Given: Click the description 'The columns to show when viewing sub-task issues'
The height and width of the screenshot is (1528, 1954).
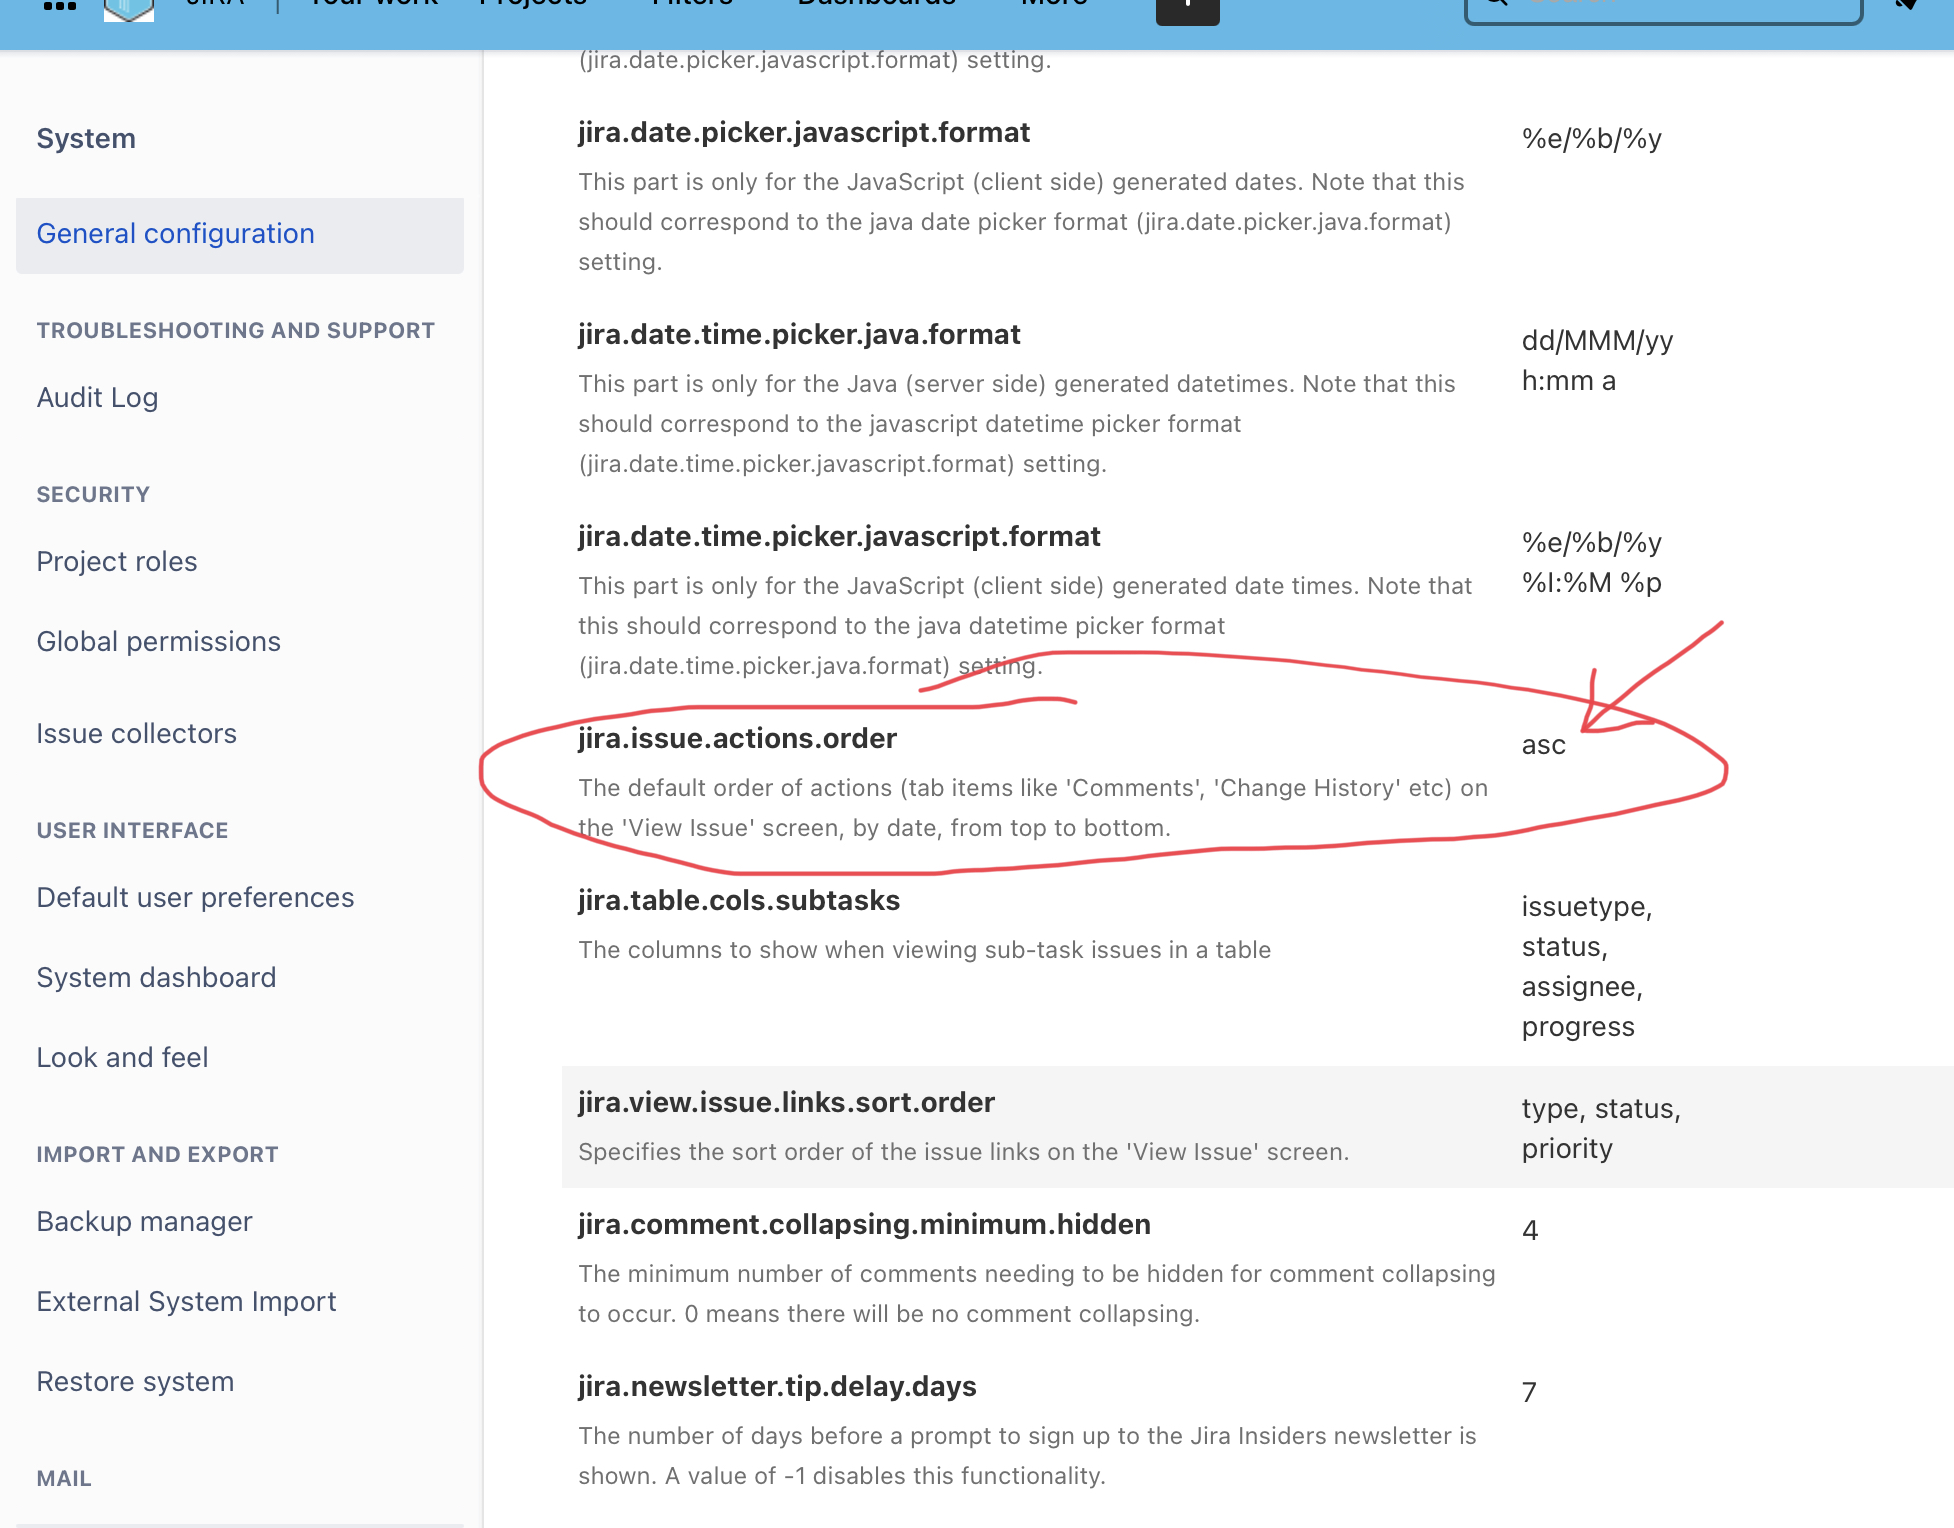Looking at the screenshot, I should (x=925, y=950).
